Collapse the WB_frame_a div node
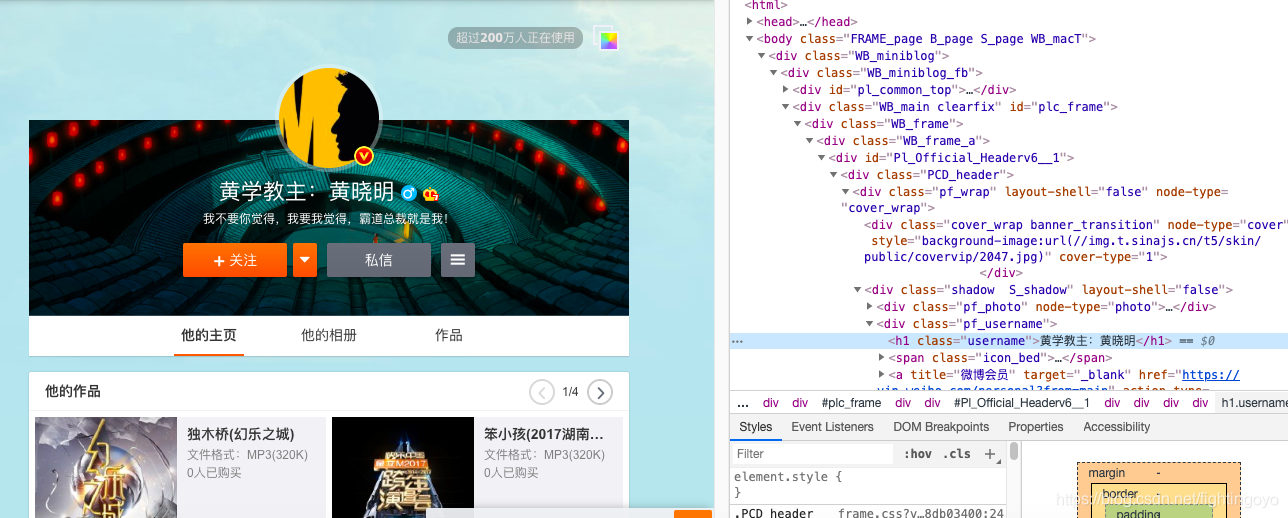The image size is (1288, 518). click(x=810, y=141)
